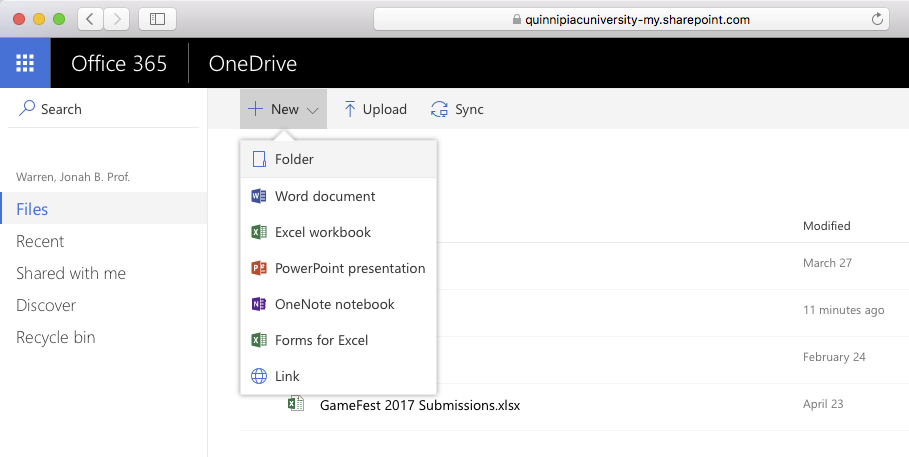Screen dimensions: 909x457
Task: Click the Word document icon in menu
Action: point(259,196)
